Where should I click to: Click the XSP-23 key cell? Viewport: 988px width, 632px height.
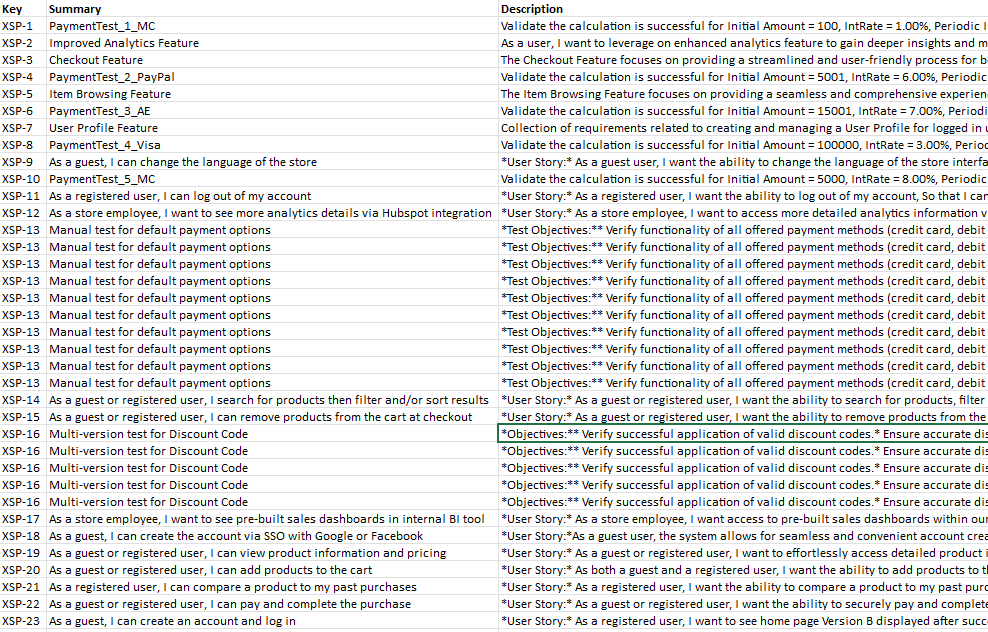coord(21,621)
